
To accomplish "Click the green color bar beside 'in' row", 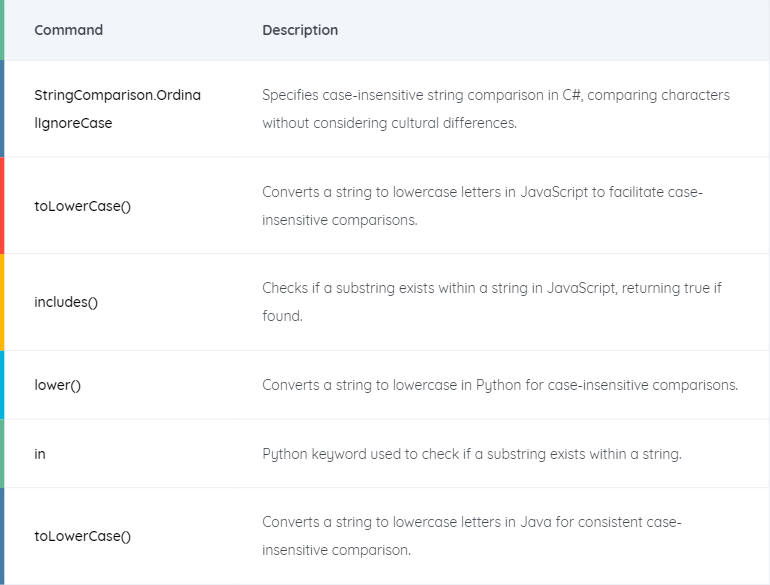I will click(x=2, y=453).
